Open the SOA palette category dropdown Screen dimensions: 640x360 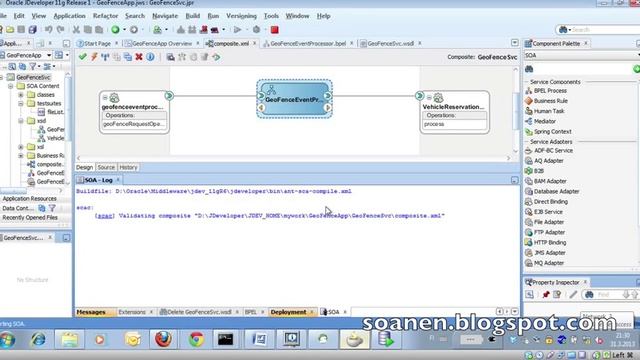638,55
